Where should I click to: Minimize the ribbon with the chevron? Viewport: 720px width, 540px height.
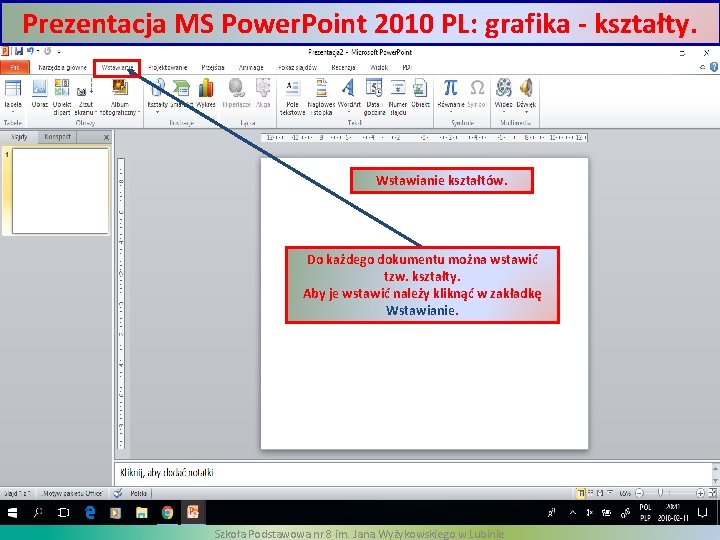(703, 67)
